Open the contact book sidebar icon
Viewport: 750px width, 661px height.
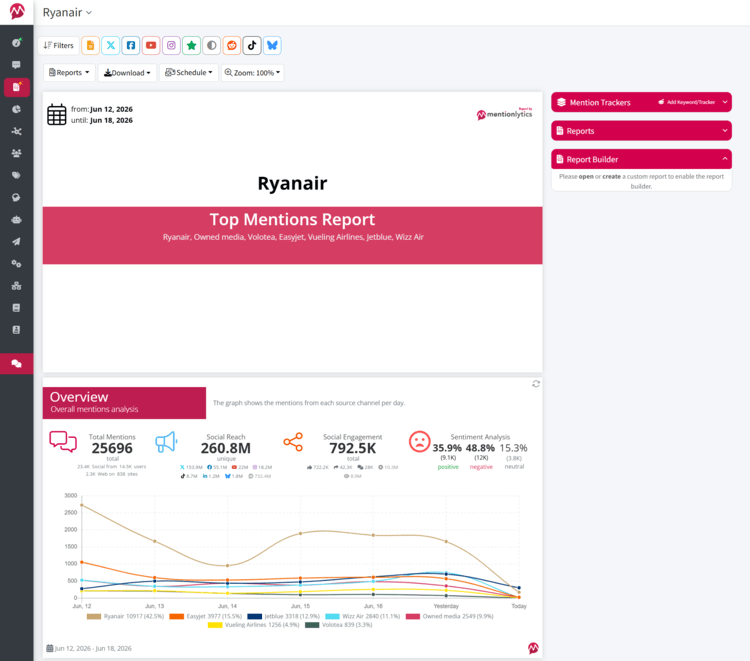(16, 330)
